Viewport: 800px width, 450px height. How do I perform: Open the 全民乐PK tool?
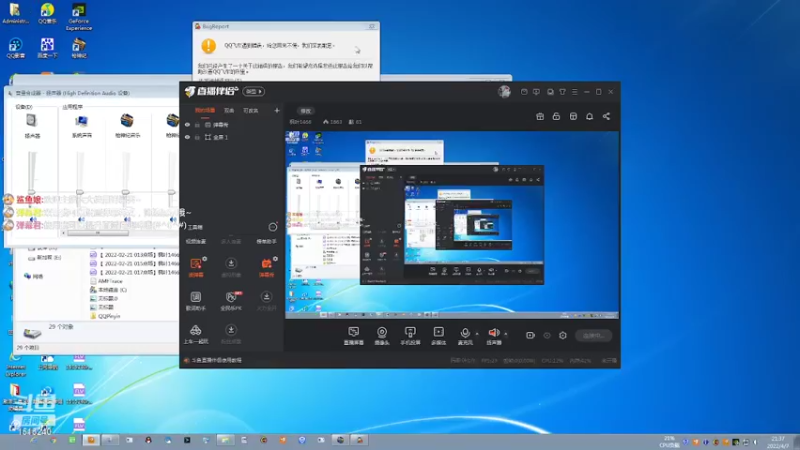click(231, 301)
